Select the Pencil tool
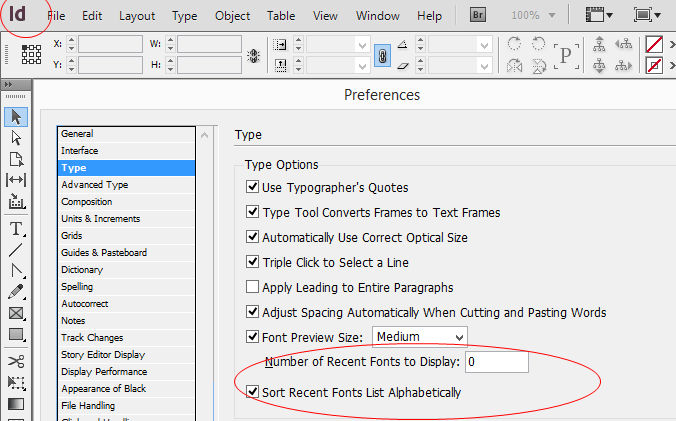The width and height of the screenshot is (676, 421). (x=16, y=292)
